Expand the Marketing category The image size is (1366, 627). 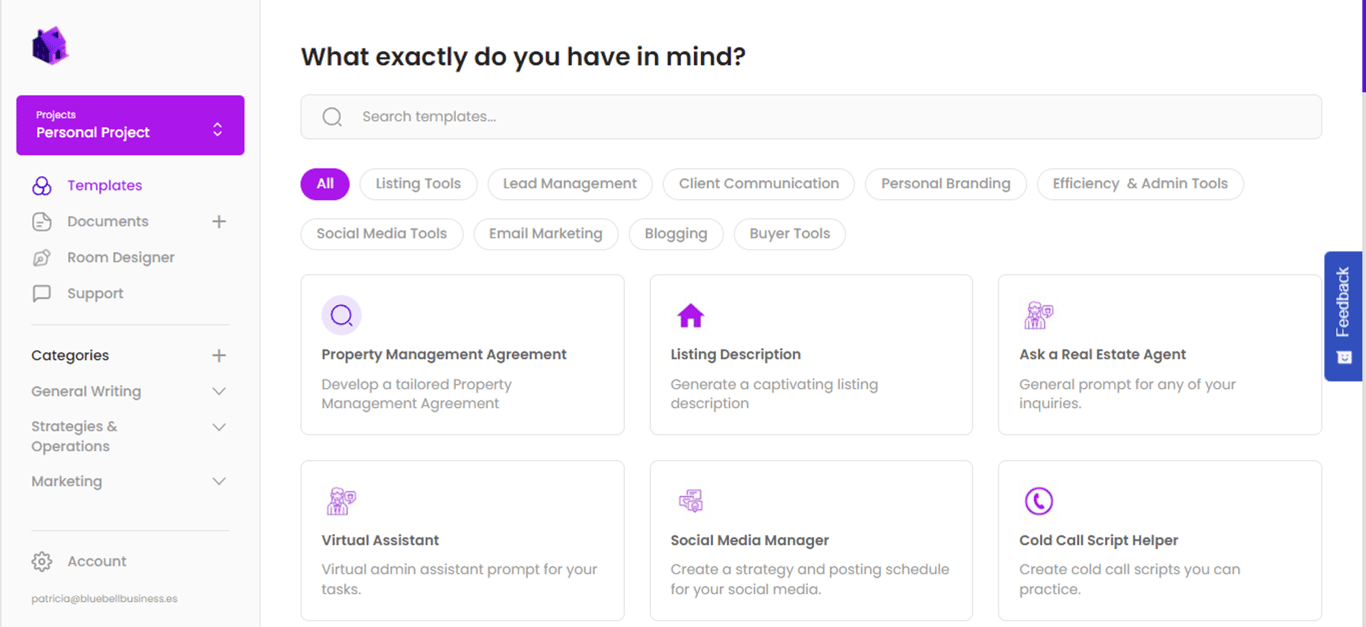(219, 482)
